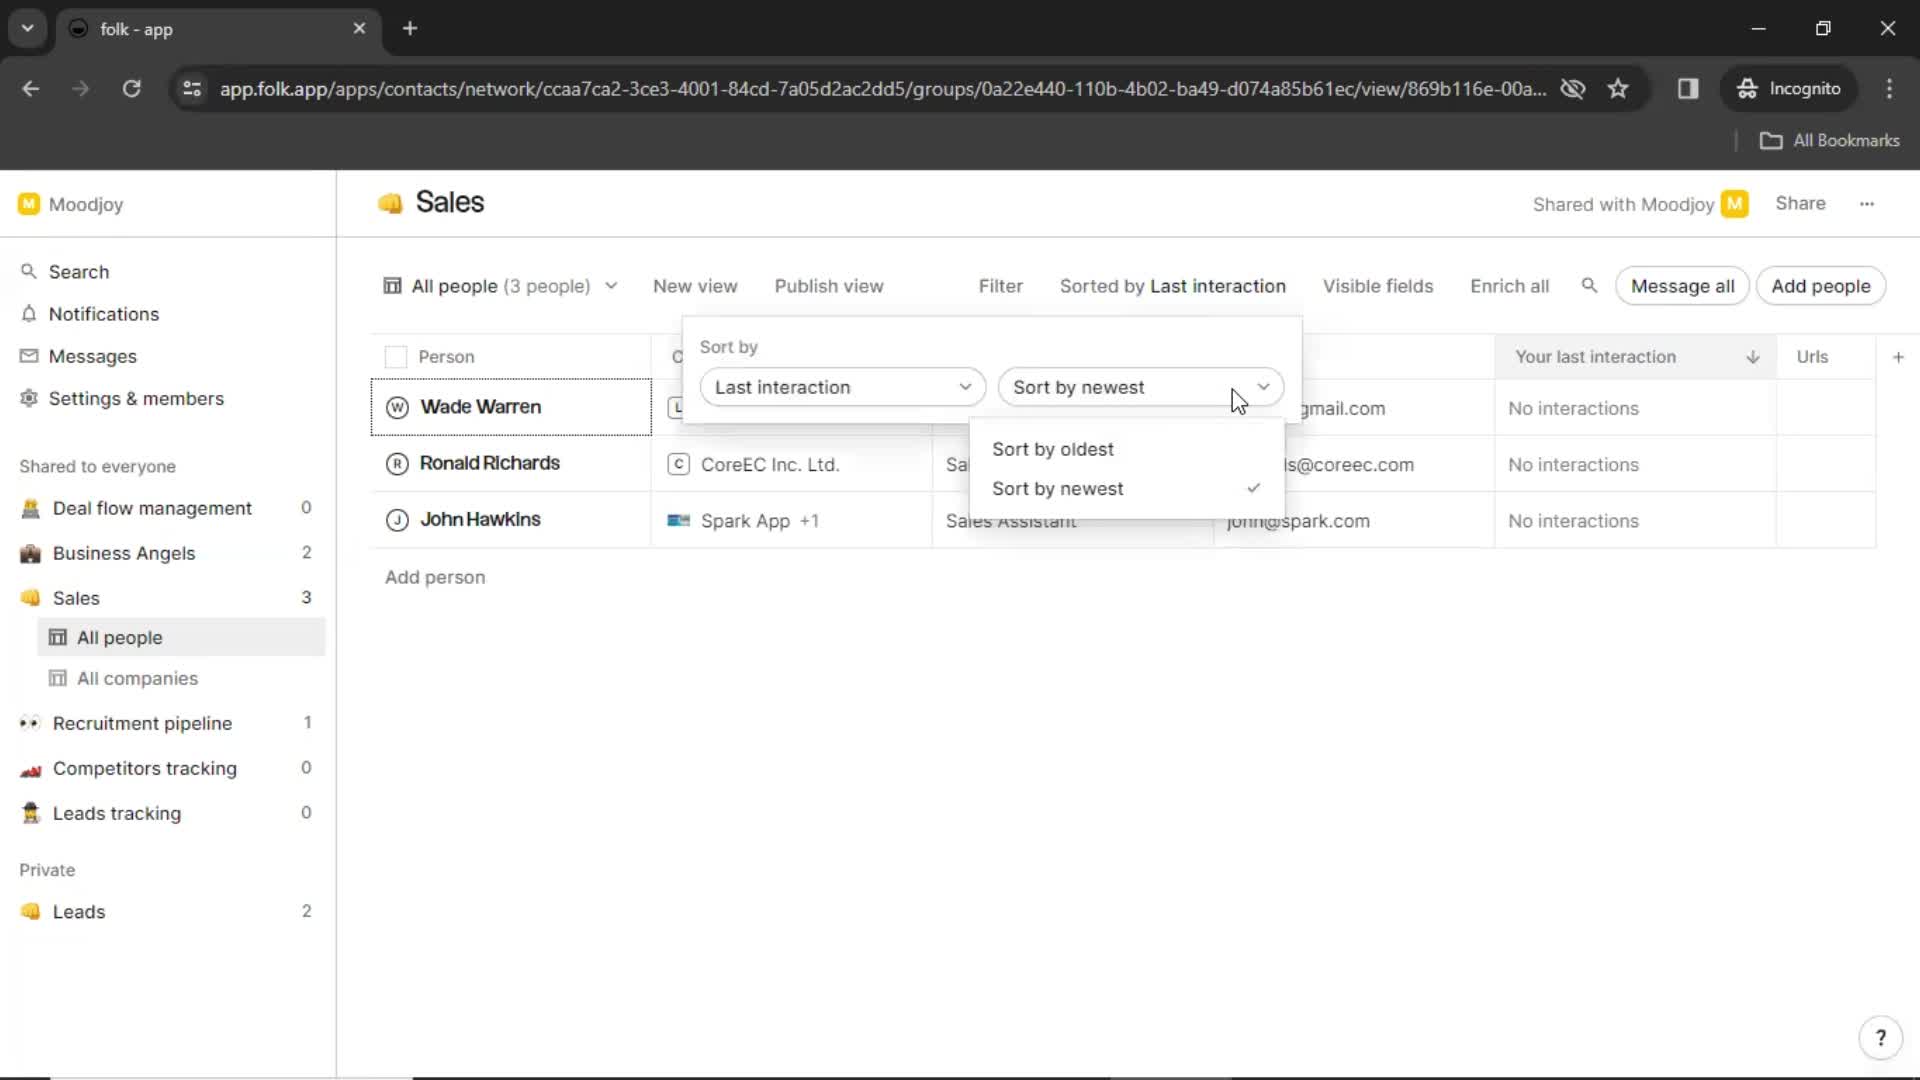Open Messages section
This screenshot has width=1920, height=1080.
click(92, 356)
